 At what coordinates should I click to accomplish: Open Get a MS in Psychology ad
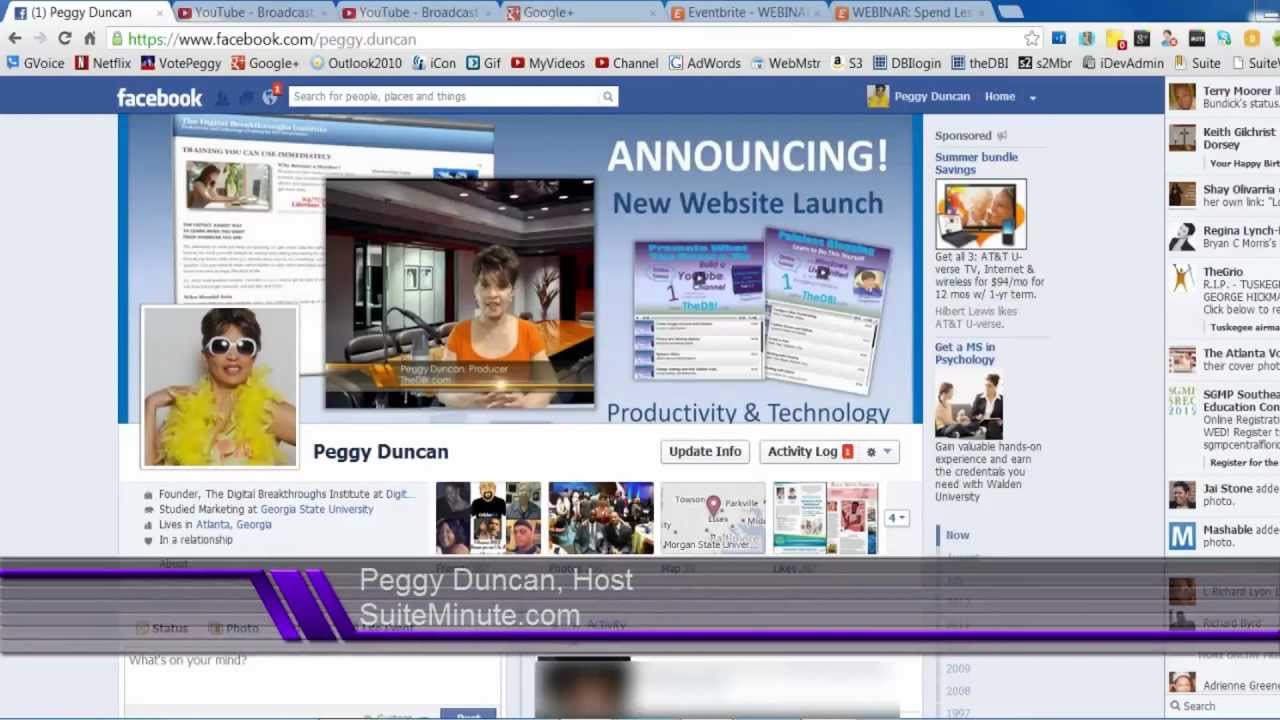(965, 353)
